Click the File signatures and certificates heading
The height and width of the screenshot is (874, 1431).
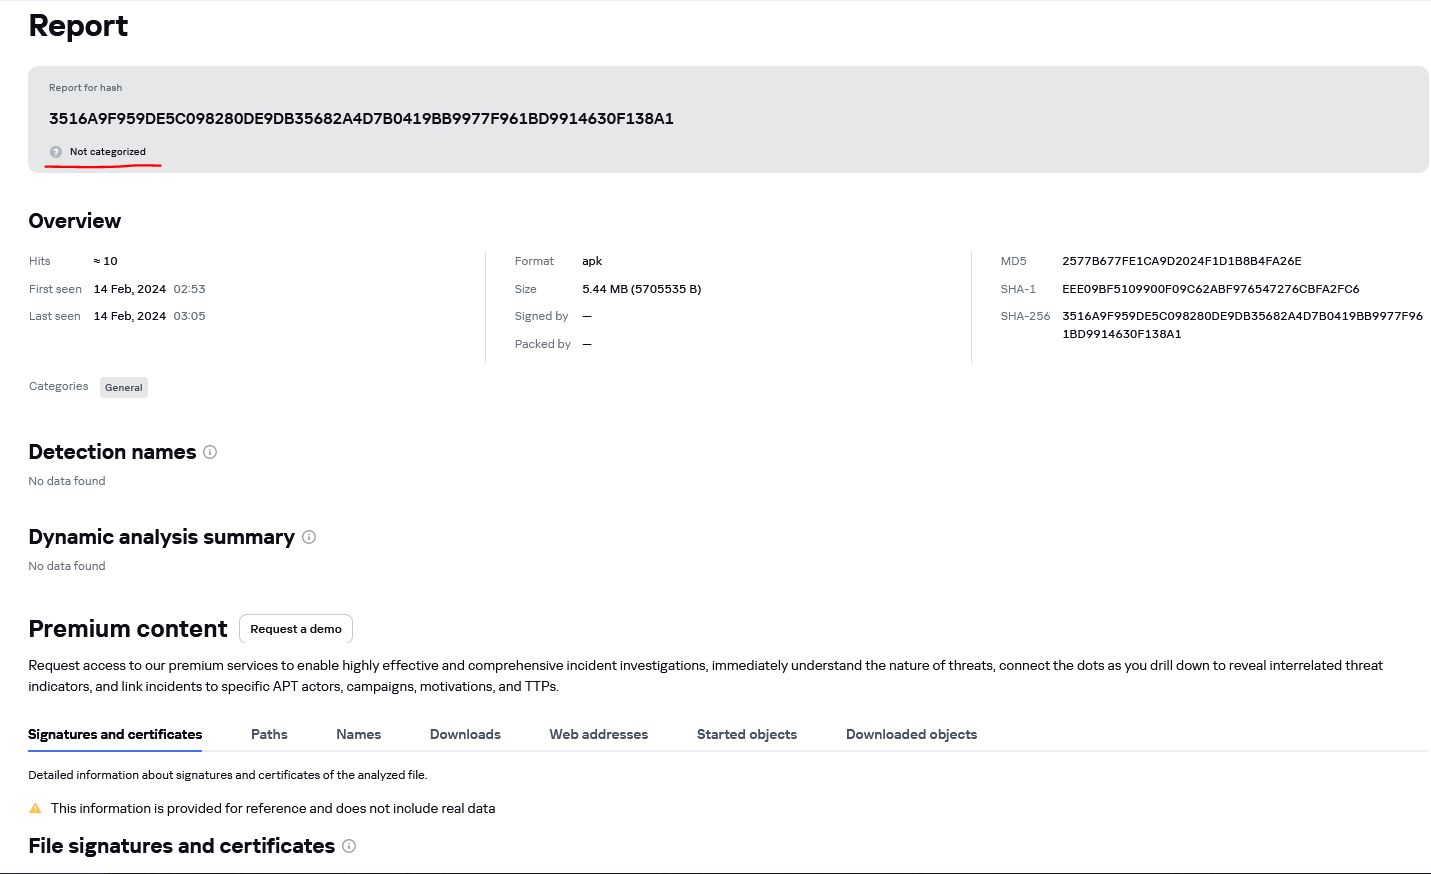[x=182, y=846]
